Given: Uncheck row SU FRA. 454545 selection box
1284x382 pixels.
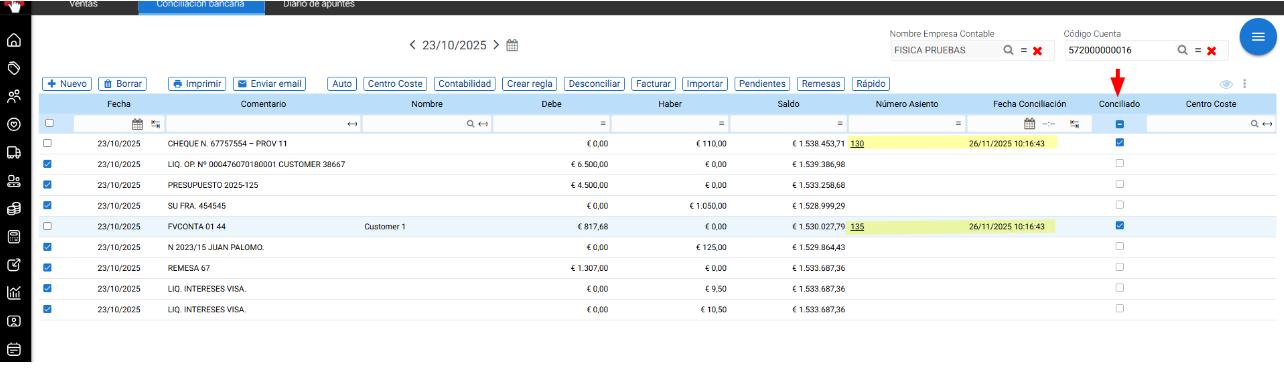Looking at the screenshot, I should tap(48, 205).
